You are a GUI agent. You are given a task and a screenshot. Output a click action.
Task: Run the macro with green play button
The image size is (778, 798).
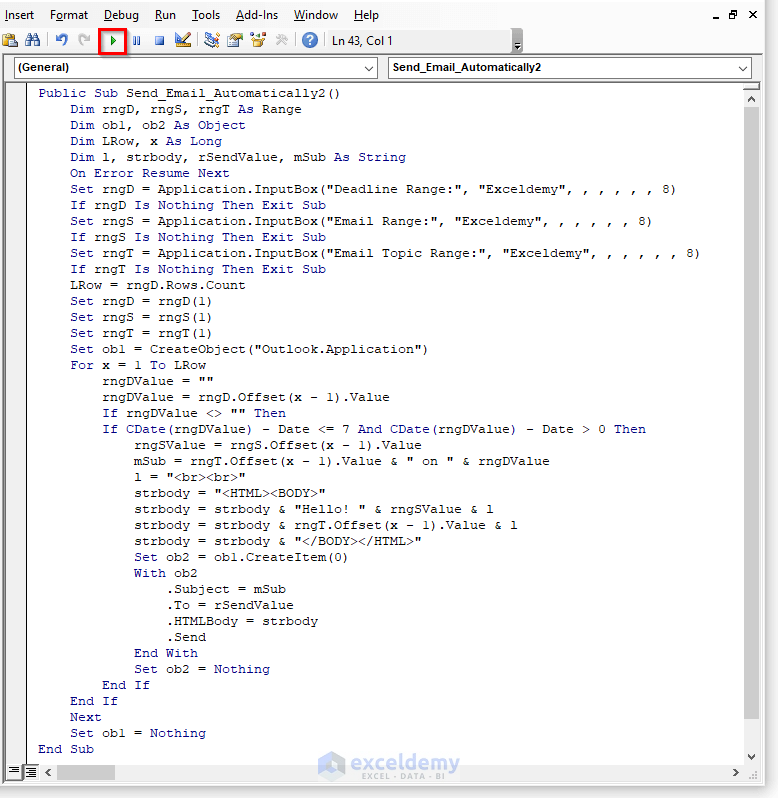click(x=112, y=41)
